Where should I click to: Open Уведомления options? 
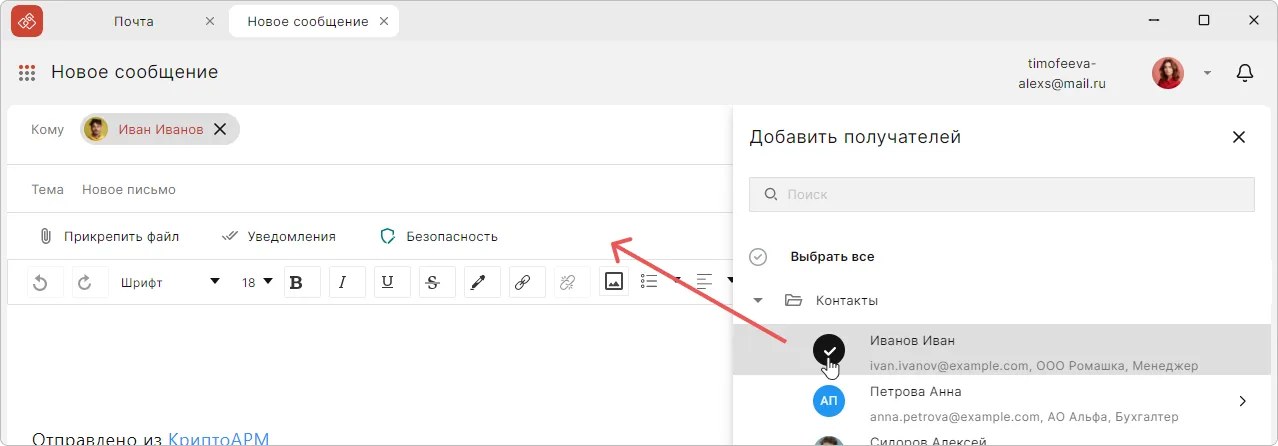279,237
